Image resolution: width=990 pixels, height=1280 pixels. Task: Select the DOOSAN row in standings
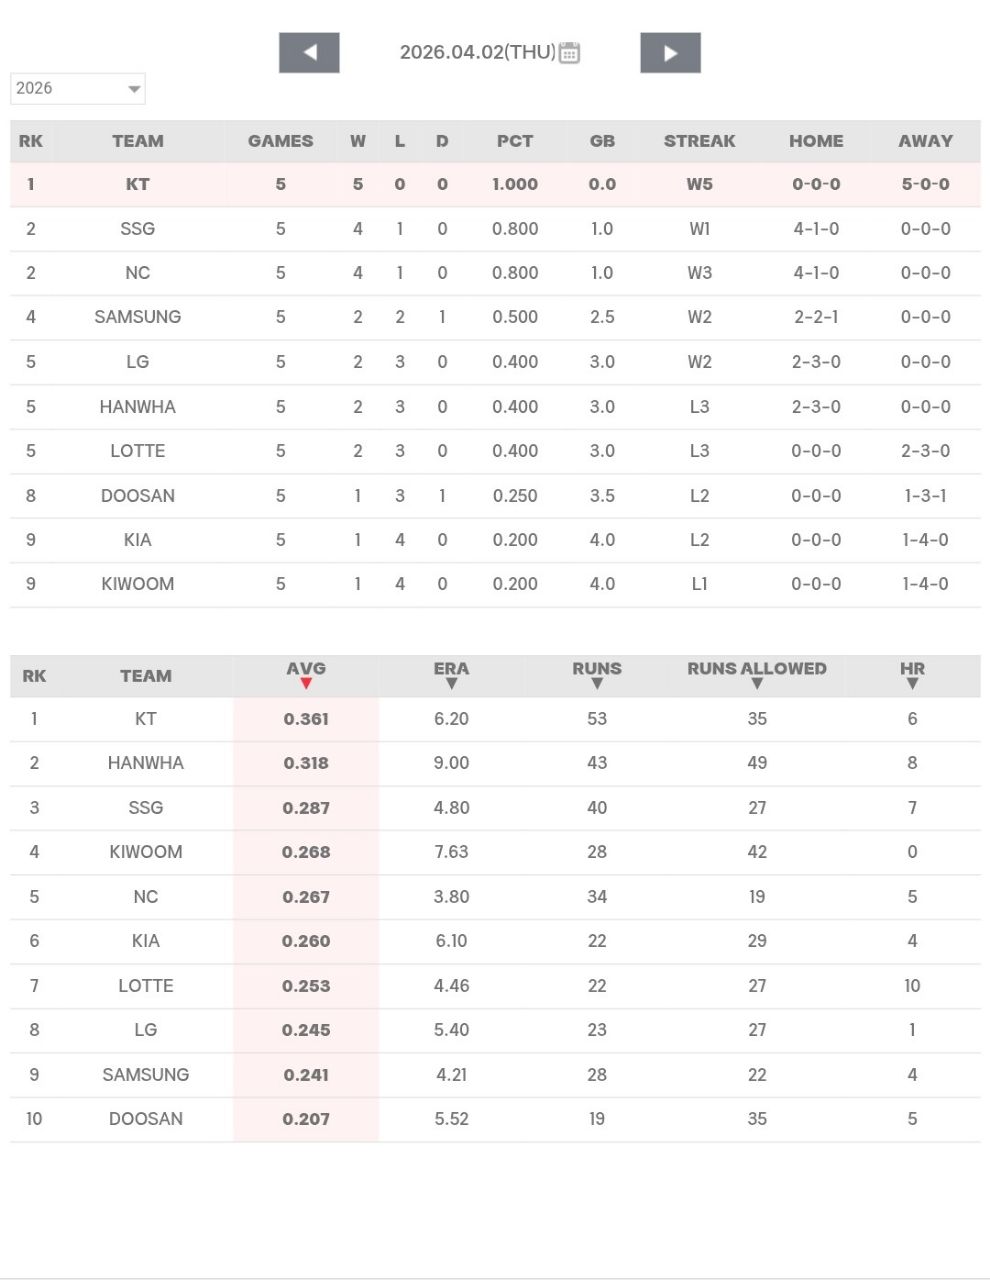138,496
